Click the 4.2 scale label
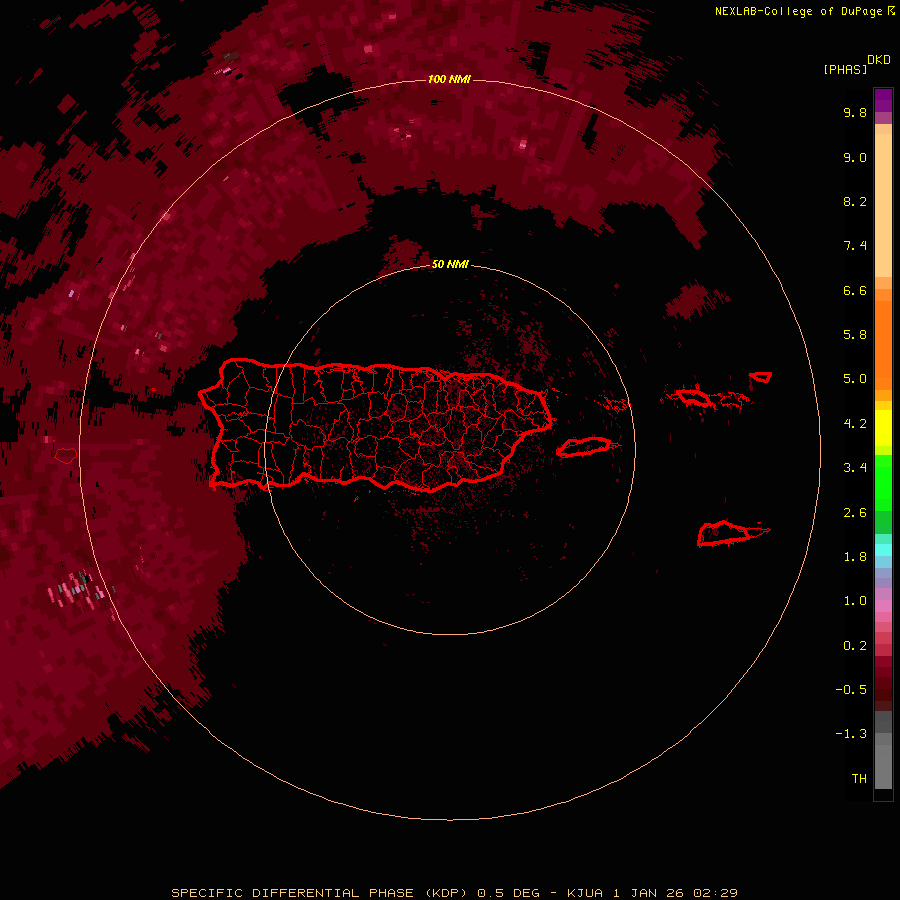Screen dimensions: 900x900 coord(855,424)
